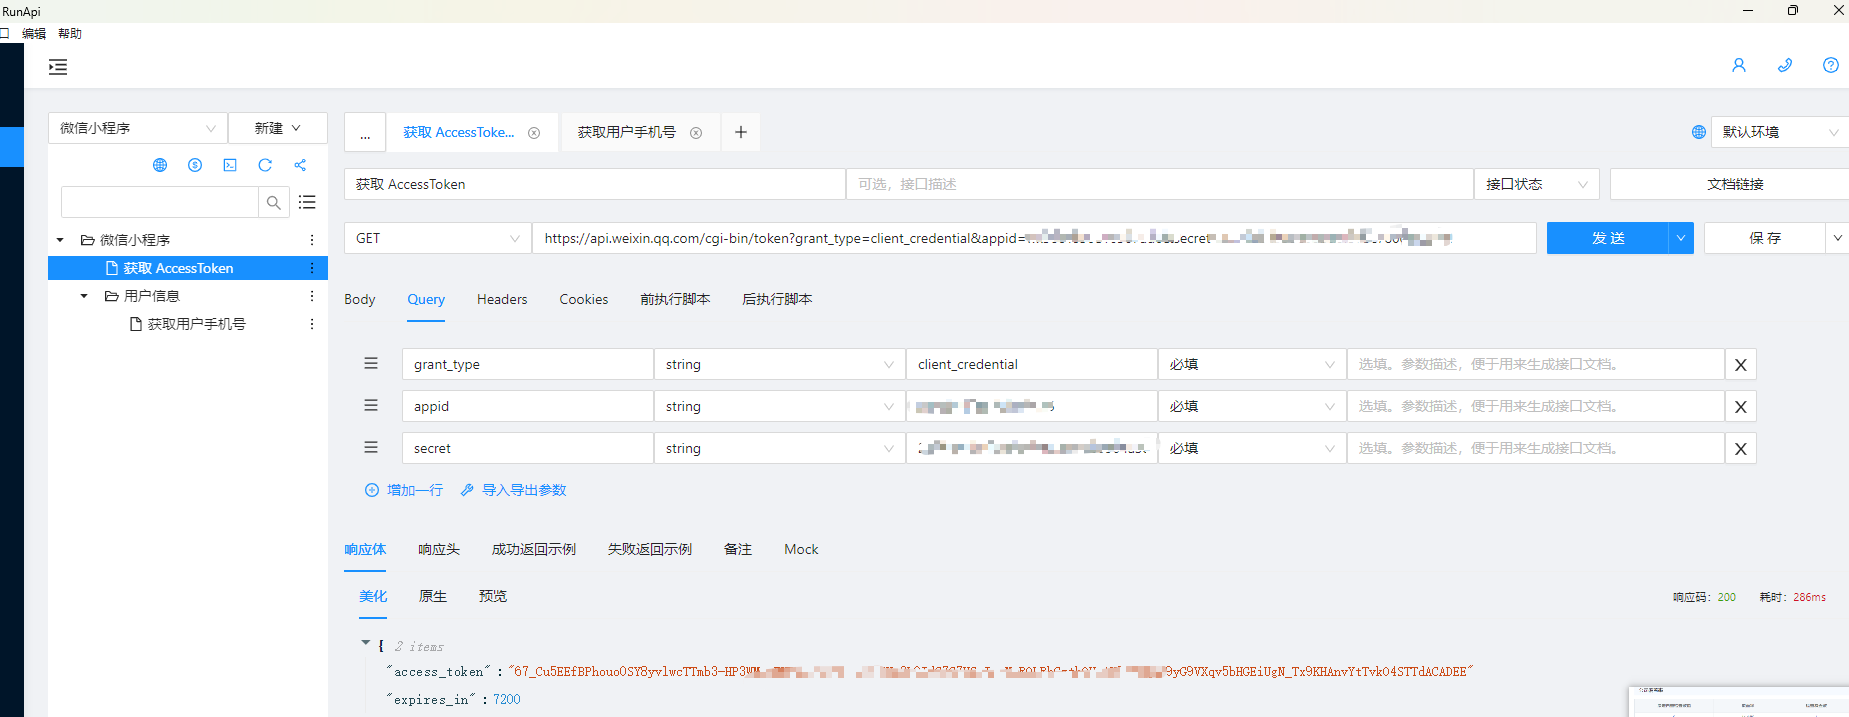1849x717 pixels.
Task: Click 导入导出参数 link
Action: pos(513,490)
